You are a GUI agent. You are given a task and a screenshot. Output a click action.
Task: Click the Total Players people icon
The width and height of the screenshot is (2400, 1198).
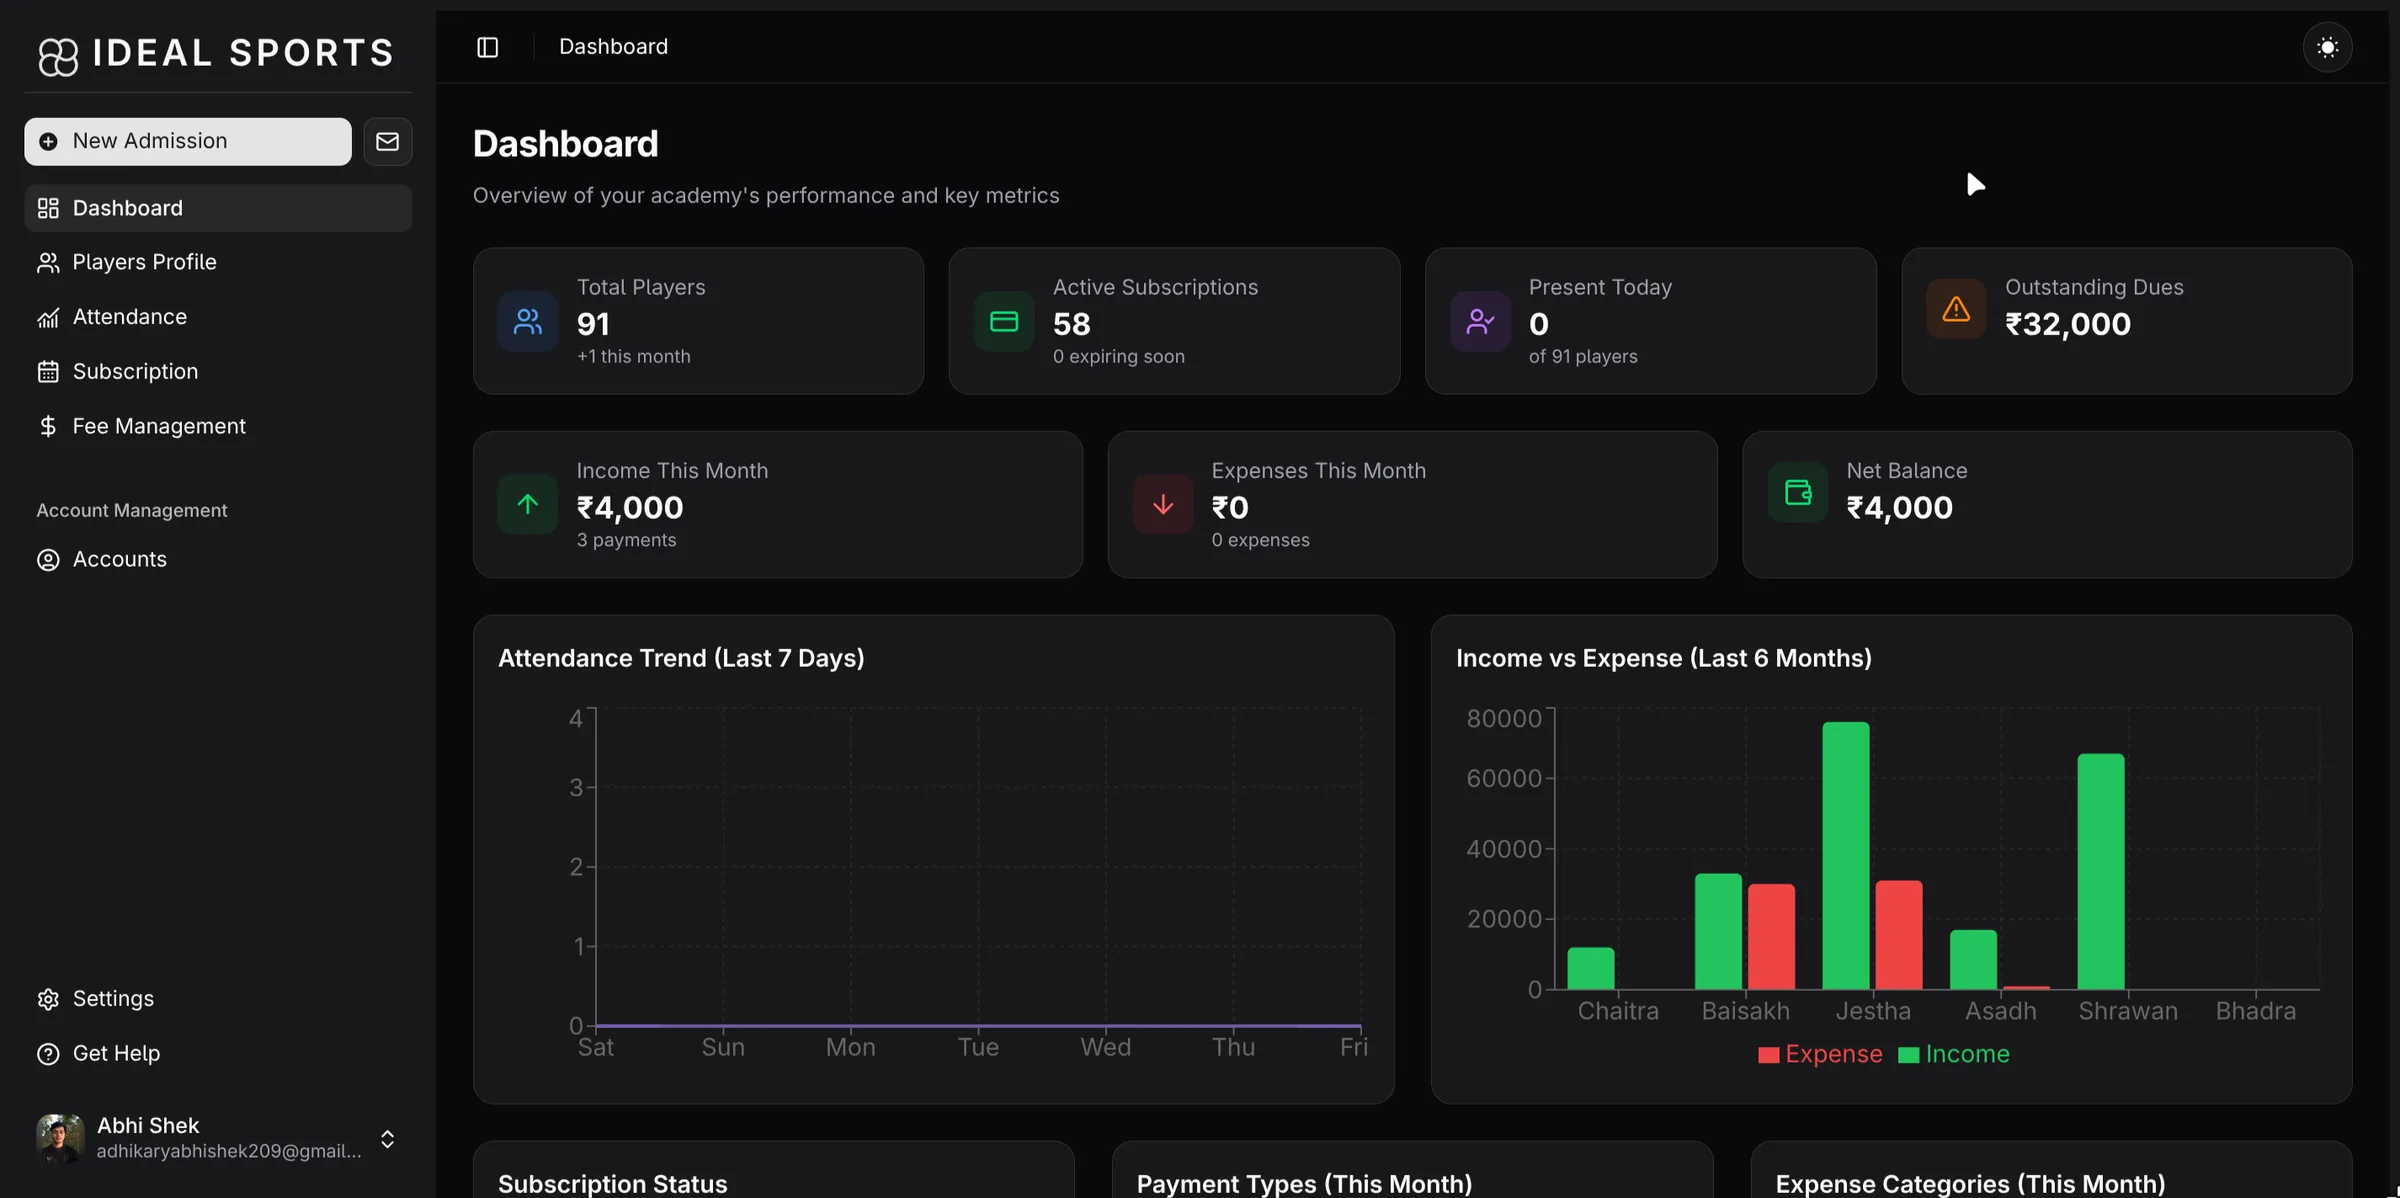[528, 321]
